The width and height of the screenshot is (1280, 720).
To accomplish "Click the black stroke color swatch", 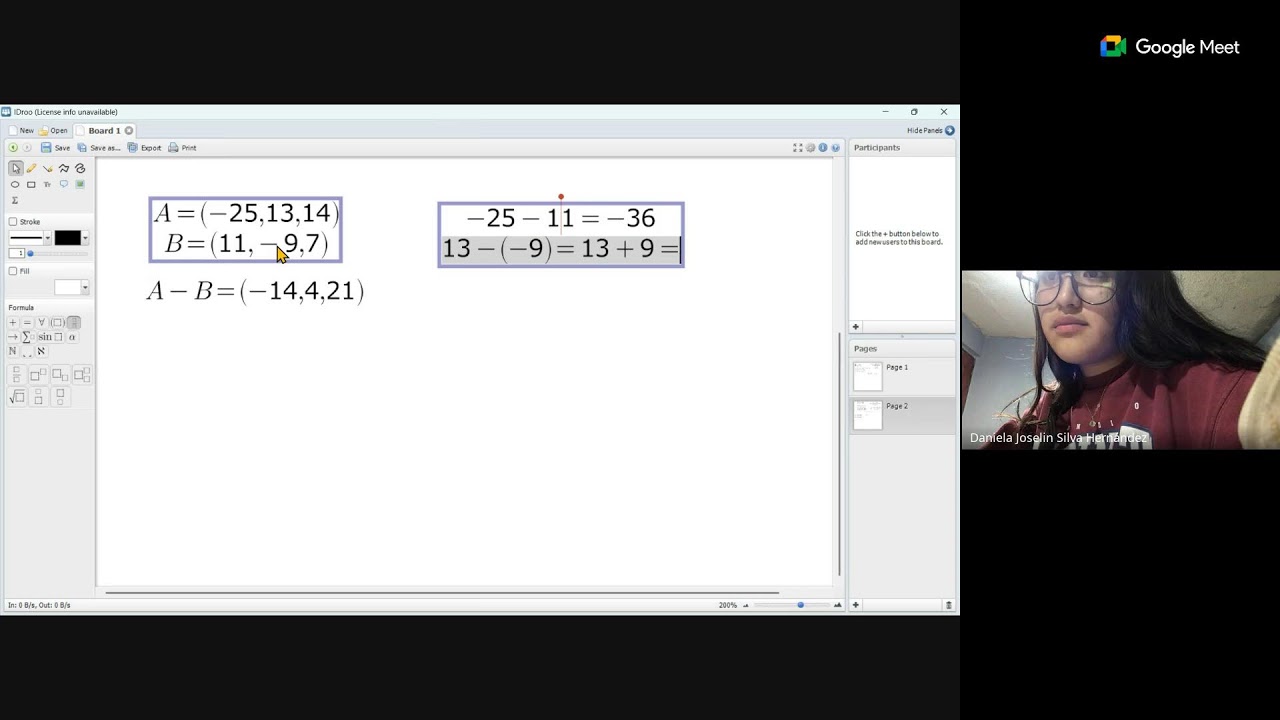I will [x=67, y=238].
